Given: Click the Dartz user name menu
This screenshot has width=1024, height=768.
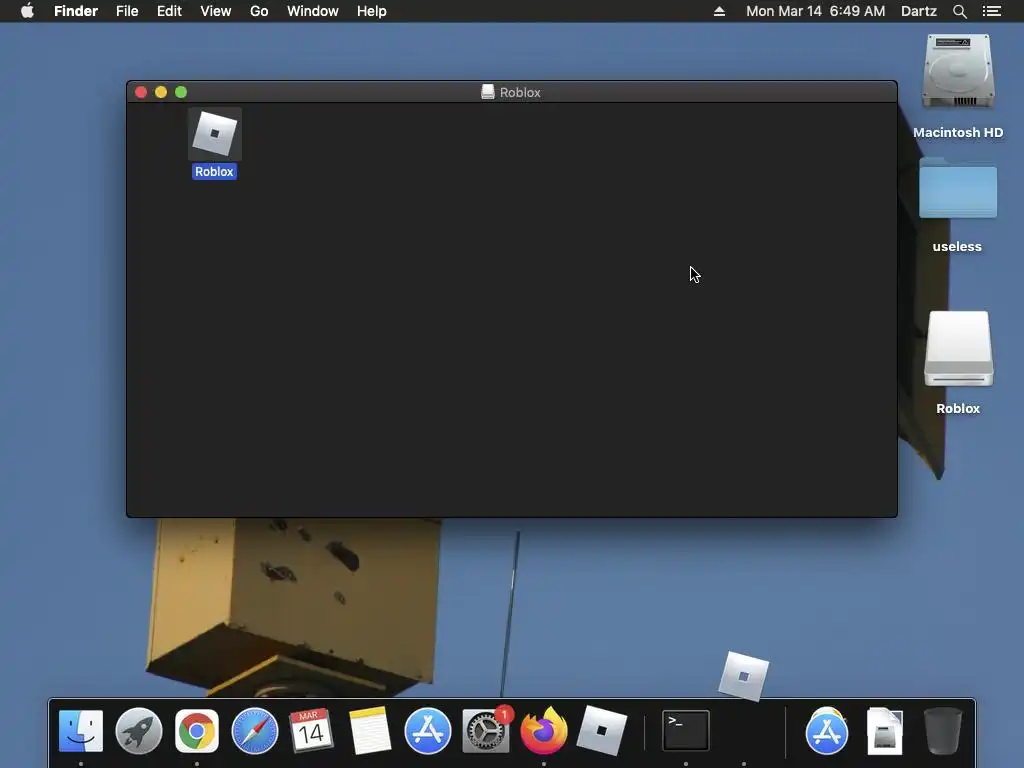Looking at the screenshot, I should coord(919,11).
